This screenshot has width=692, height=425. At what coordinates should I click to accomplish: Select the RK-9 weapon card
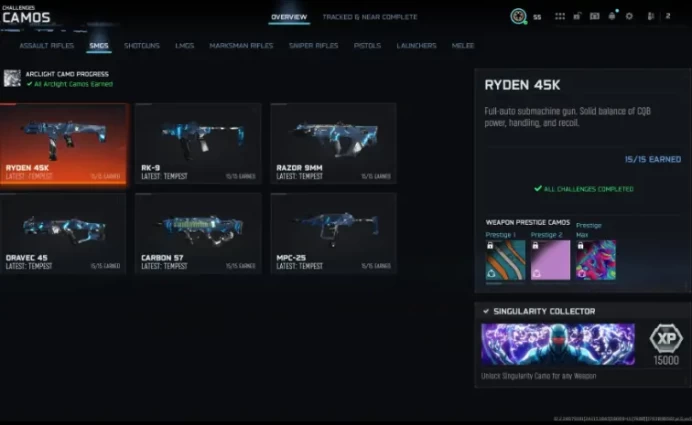pyautogui.click(x=198, y=143)
